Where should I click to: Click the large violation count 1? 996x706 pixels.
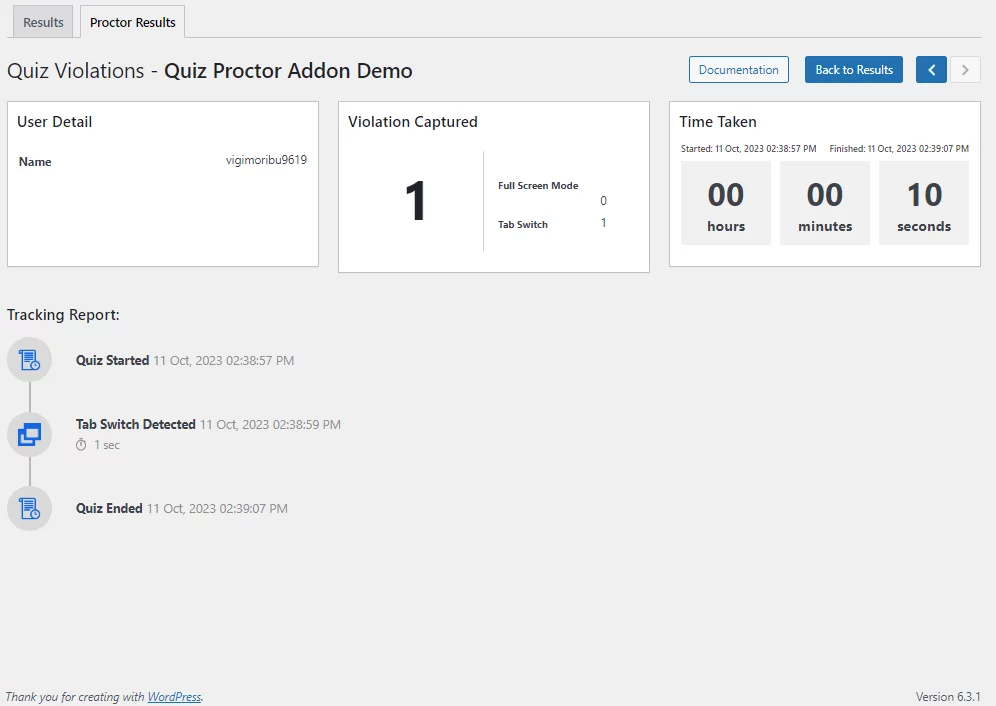click(415, 201)
